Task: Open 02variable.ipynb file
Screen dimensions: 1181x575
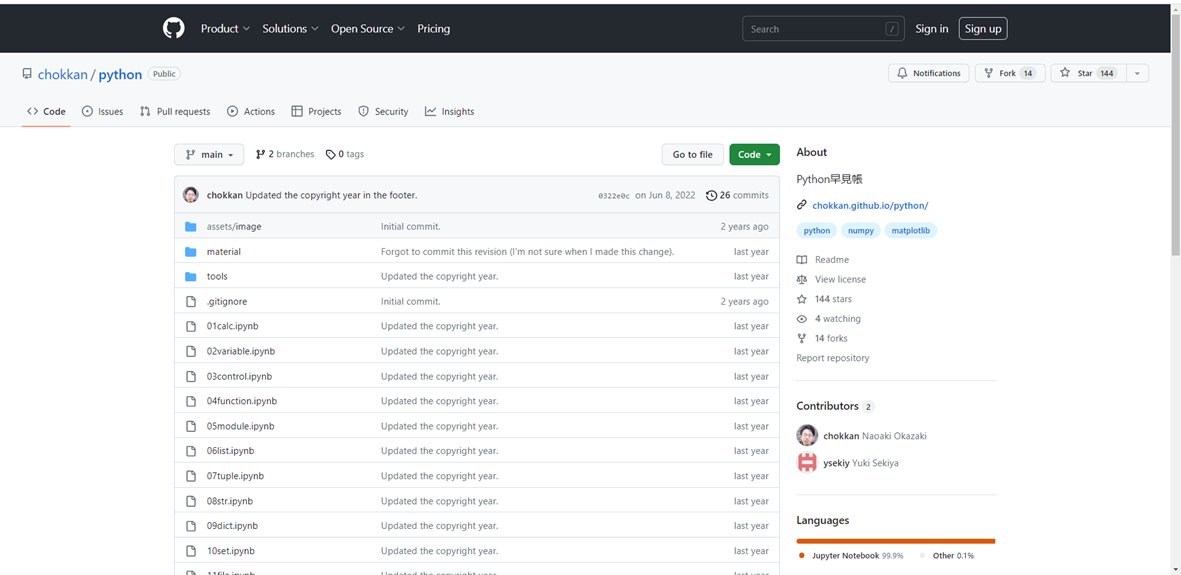Action: (x=240, y=351)
